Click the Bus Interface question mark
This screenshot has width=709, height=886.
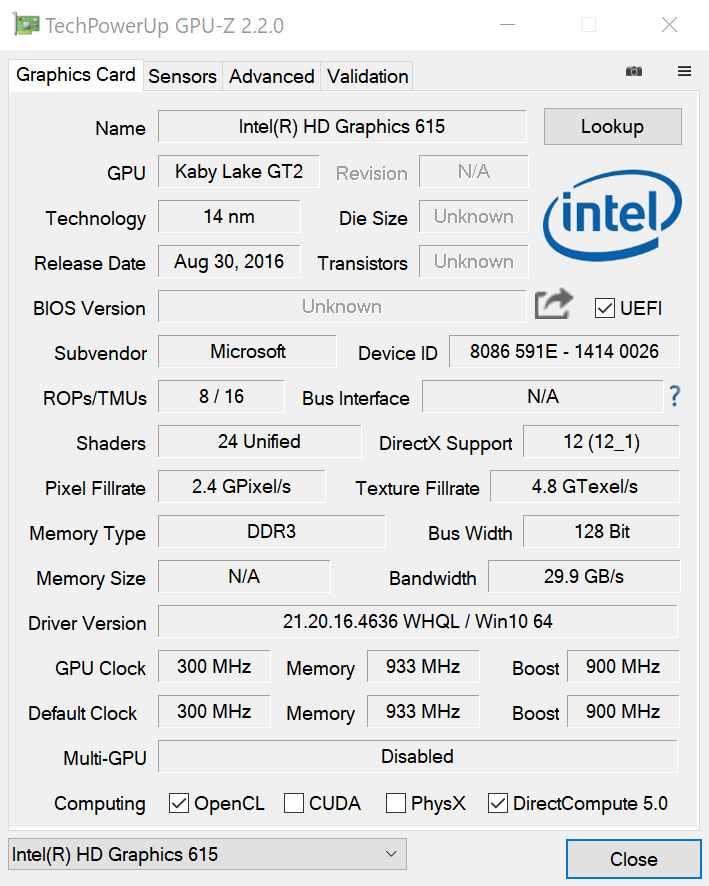(x=676, y=397)
